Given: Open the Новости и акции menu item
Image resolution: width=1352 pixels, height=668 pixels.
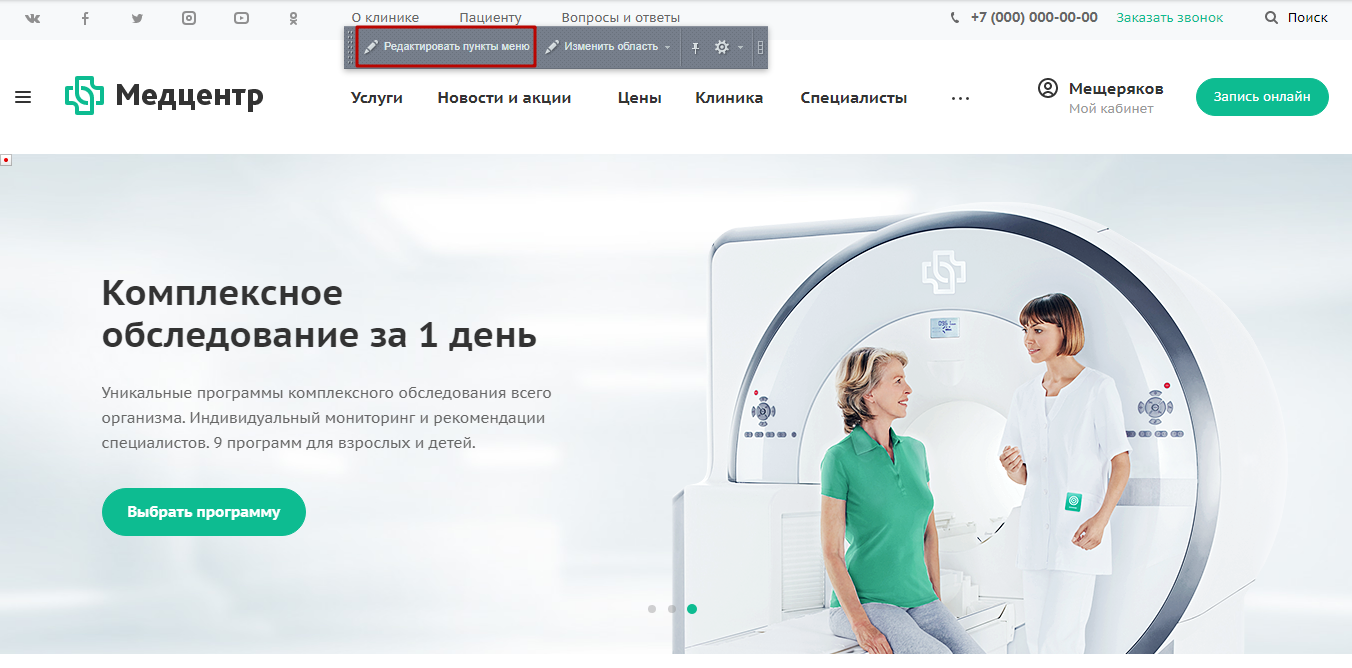Looking at the screenshot, I should (x=504, y=97).
